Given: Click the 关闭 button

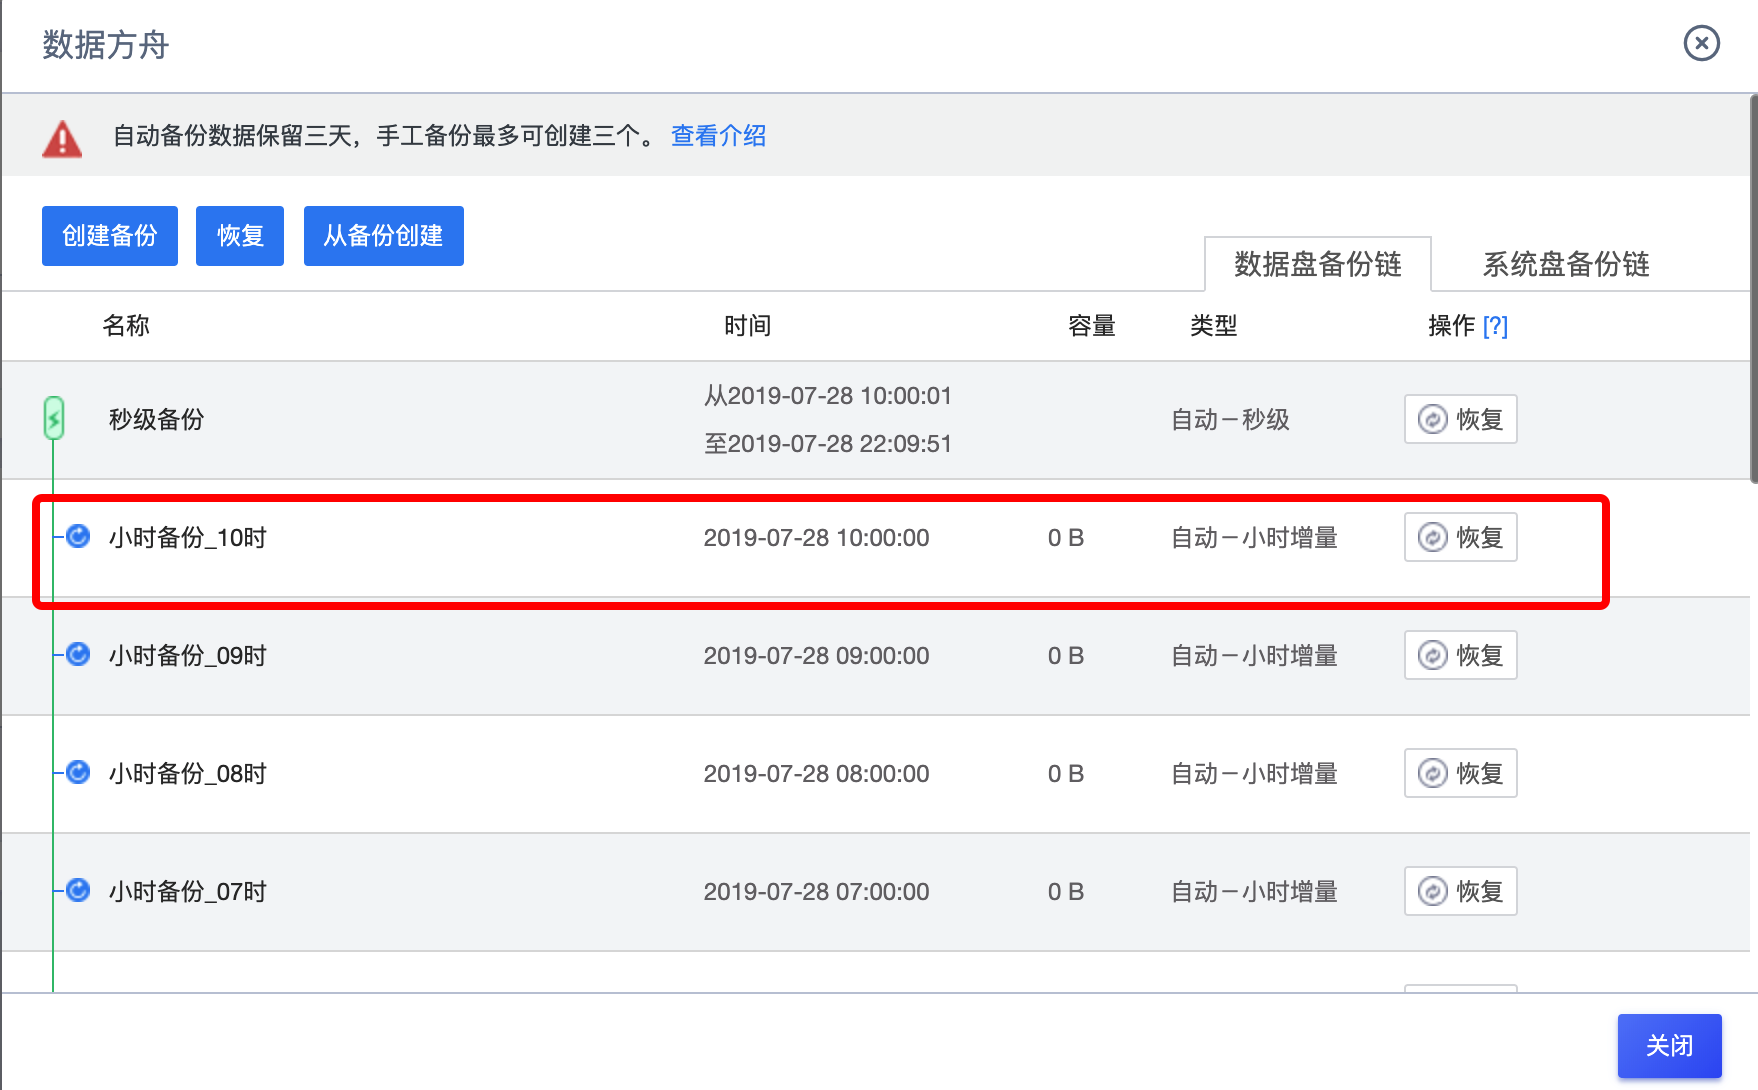Looking at the screenshot, I should tap(1670, 1046).
